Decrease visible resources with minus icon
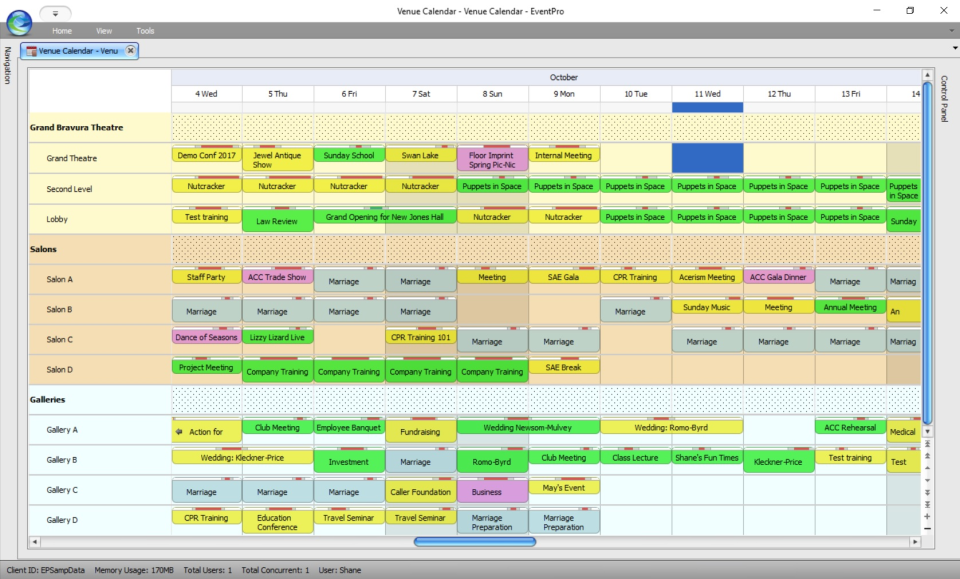Viewport: 960px width, 579px height. click(928, 528)
